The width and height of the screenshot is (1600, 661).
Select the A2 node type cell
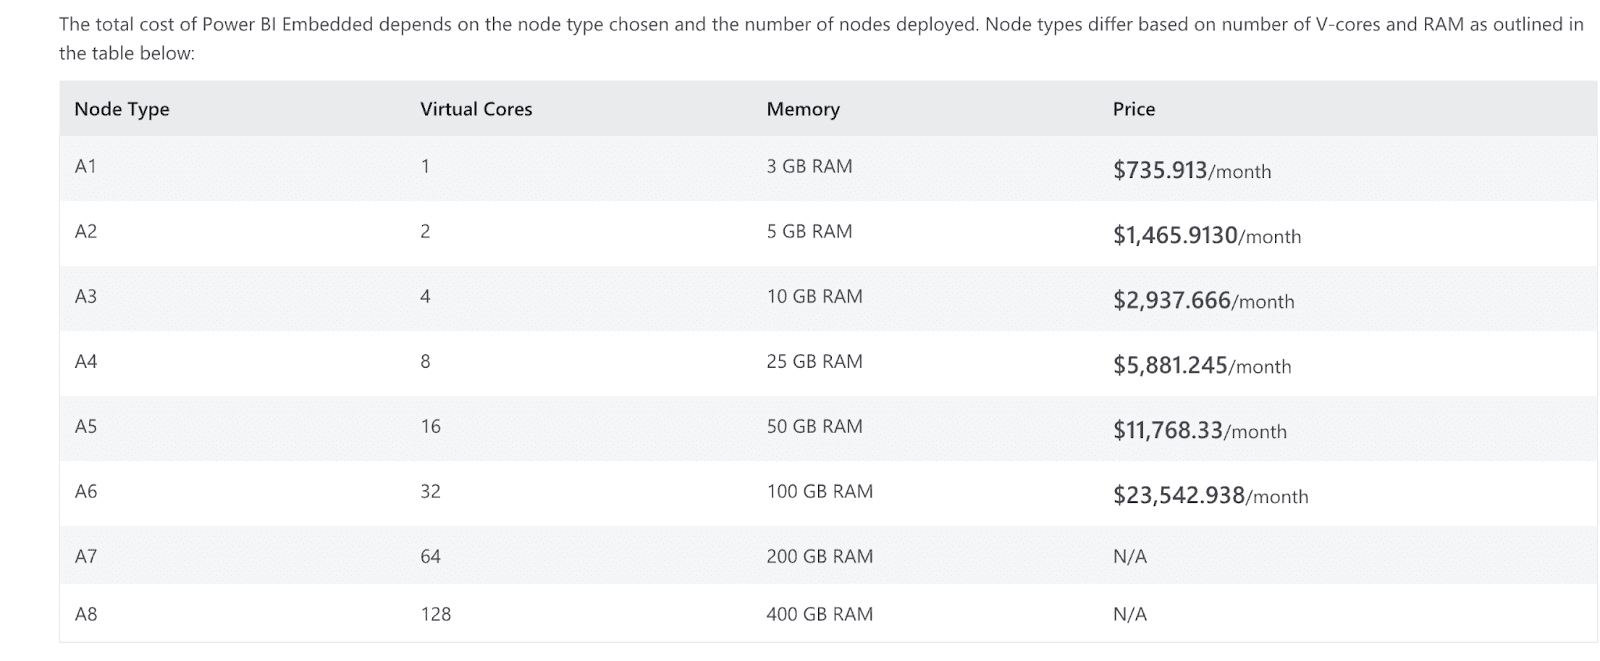86,231
